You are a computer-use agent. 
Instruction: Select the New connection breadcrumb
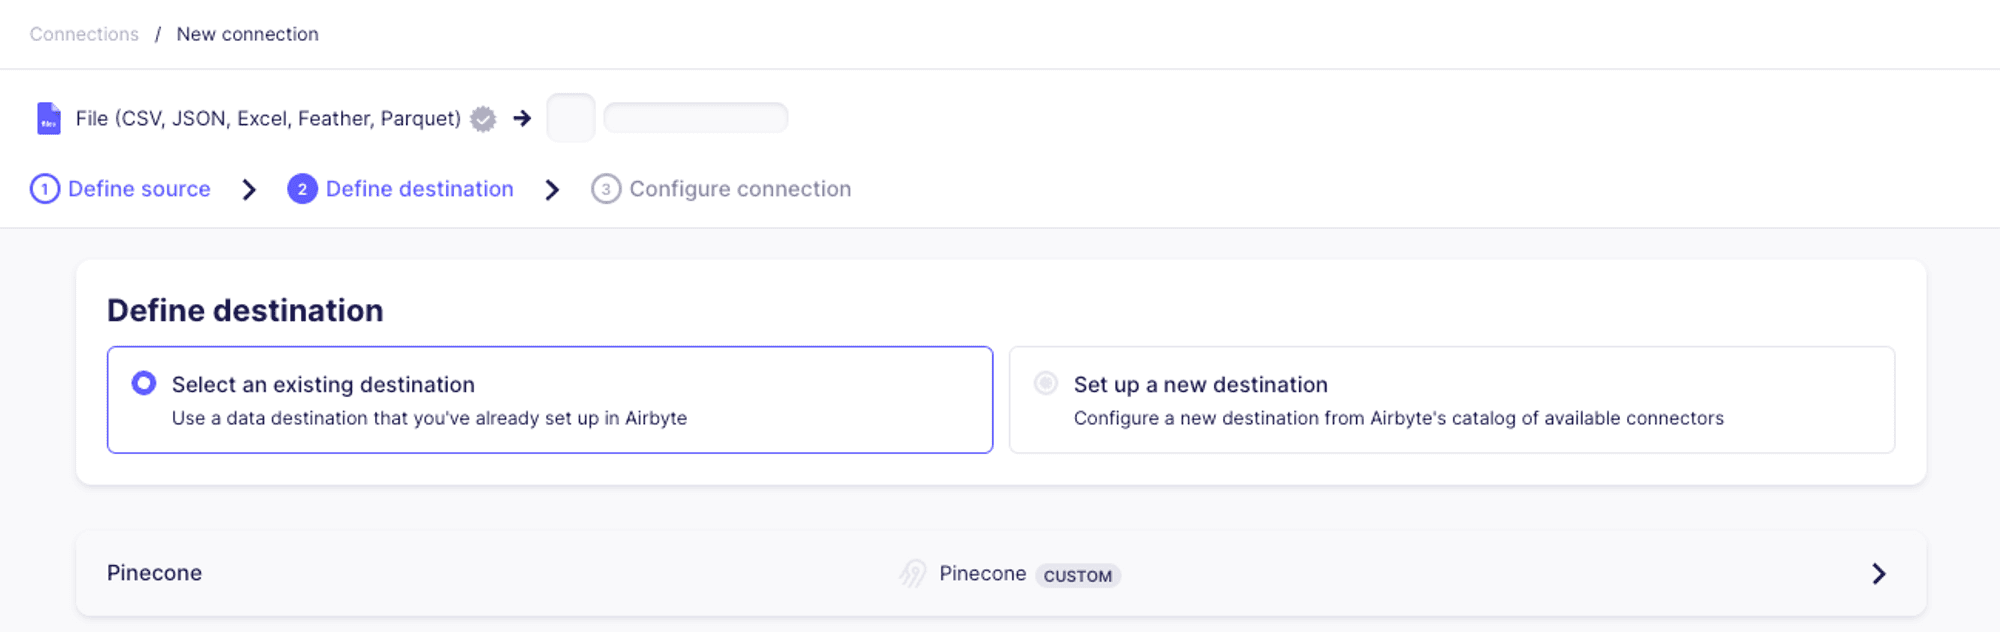247,33
